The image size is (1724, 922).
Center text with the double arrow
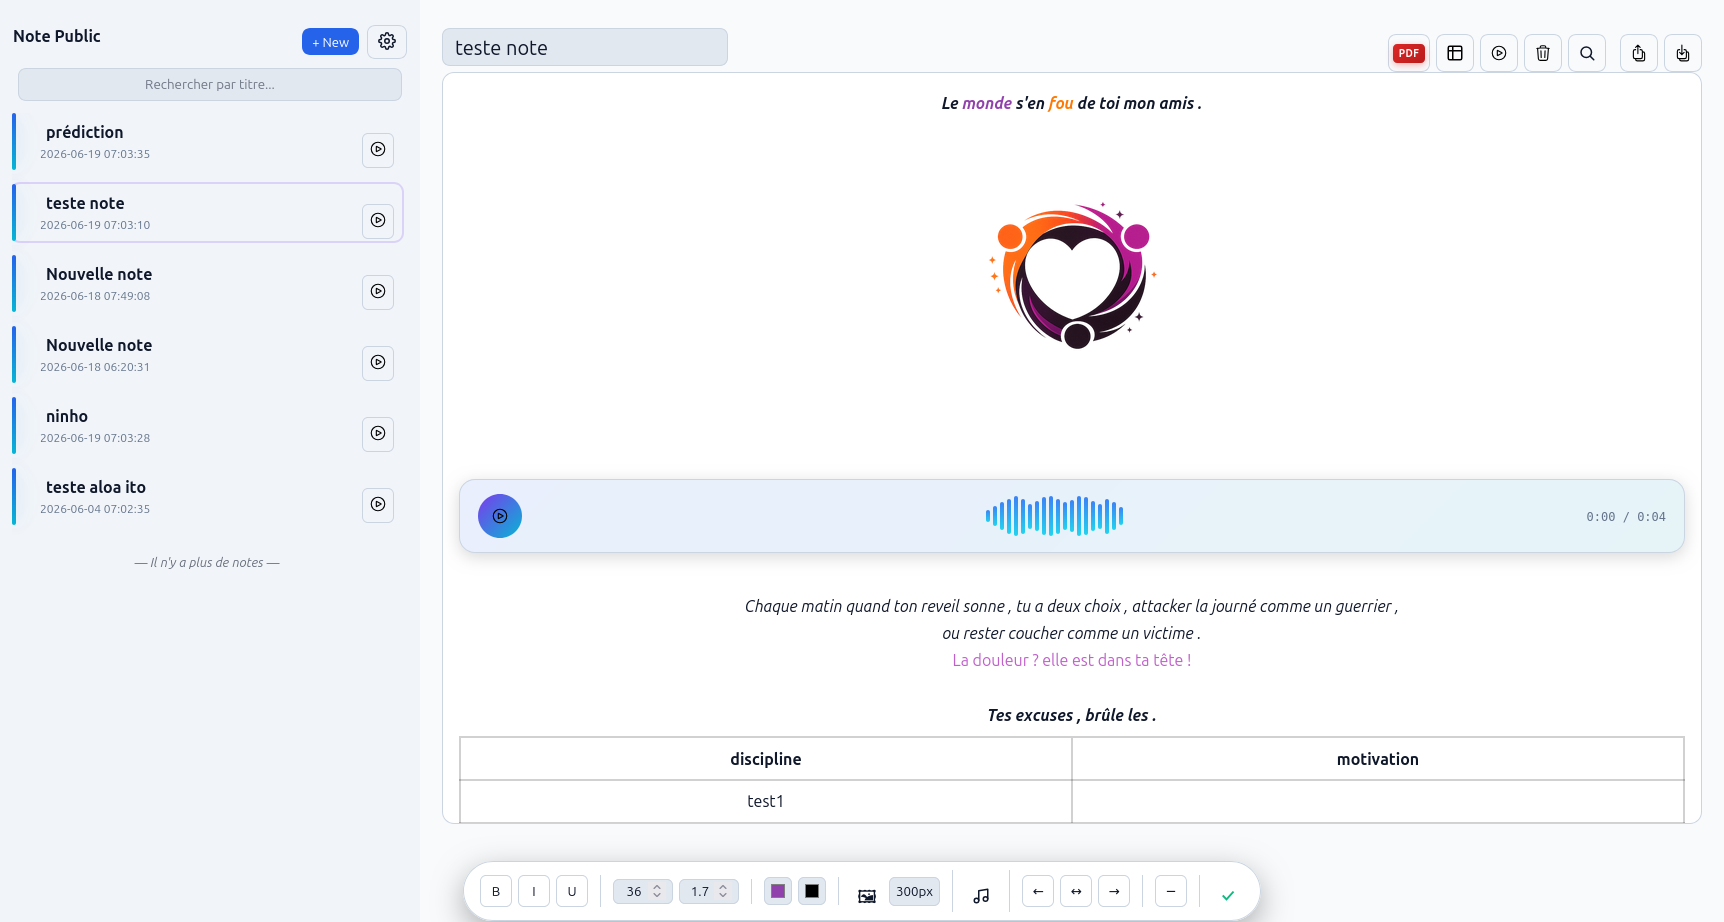click(x=1076, y=891)
